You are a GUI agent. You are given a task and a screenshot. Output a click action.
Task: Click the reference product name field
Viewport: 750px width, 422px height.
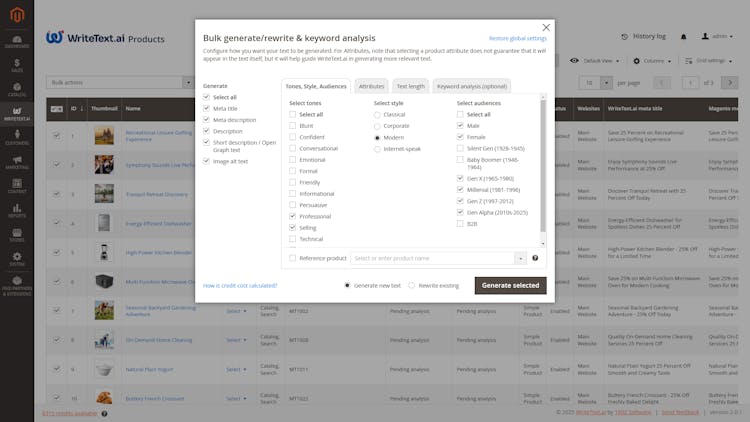(433, 258)
